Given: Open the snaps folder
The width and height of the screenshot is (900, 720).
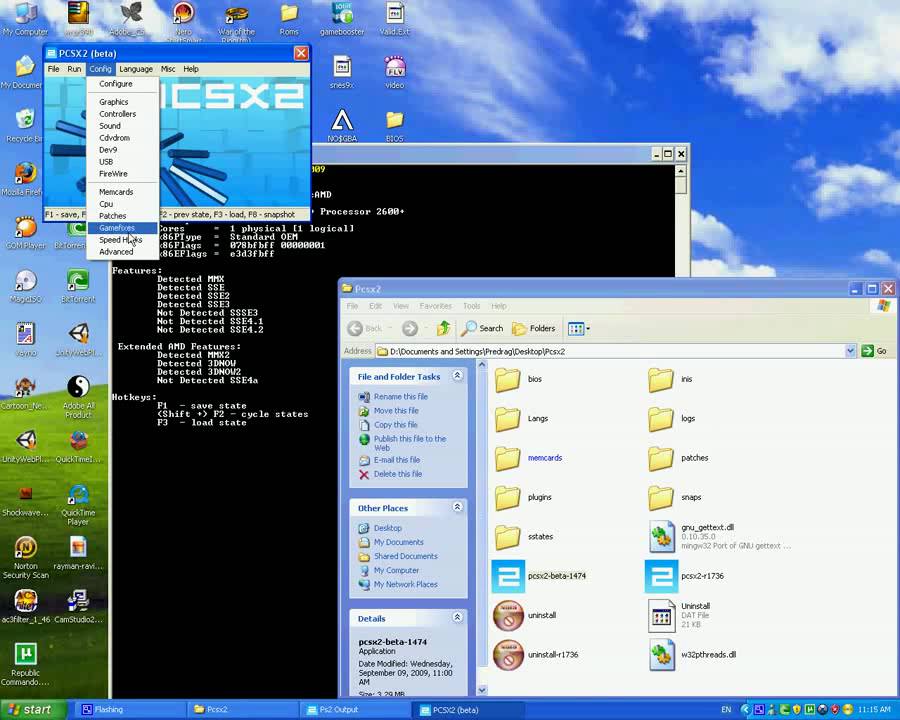Looking at the screenshot, I should click(661, 497).
